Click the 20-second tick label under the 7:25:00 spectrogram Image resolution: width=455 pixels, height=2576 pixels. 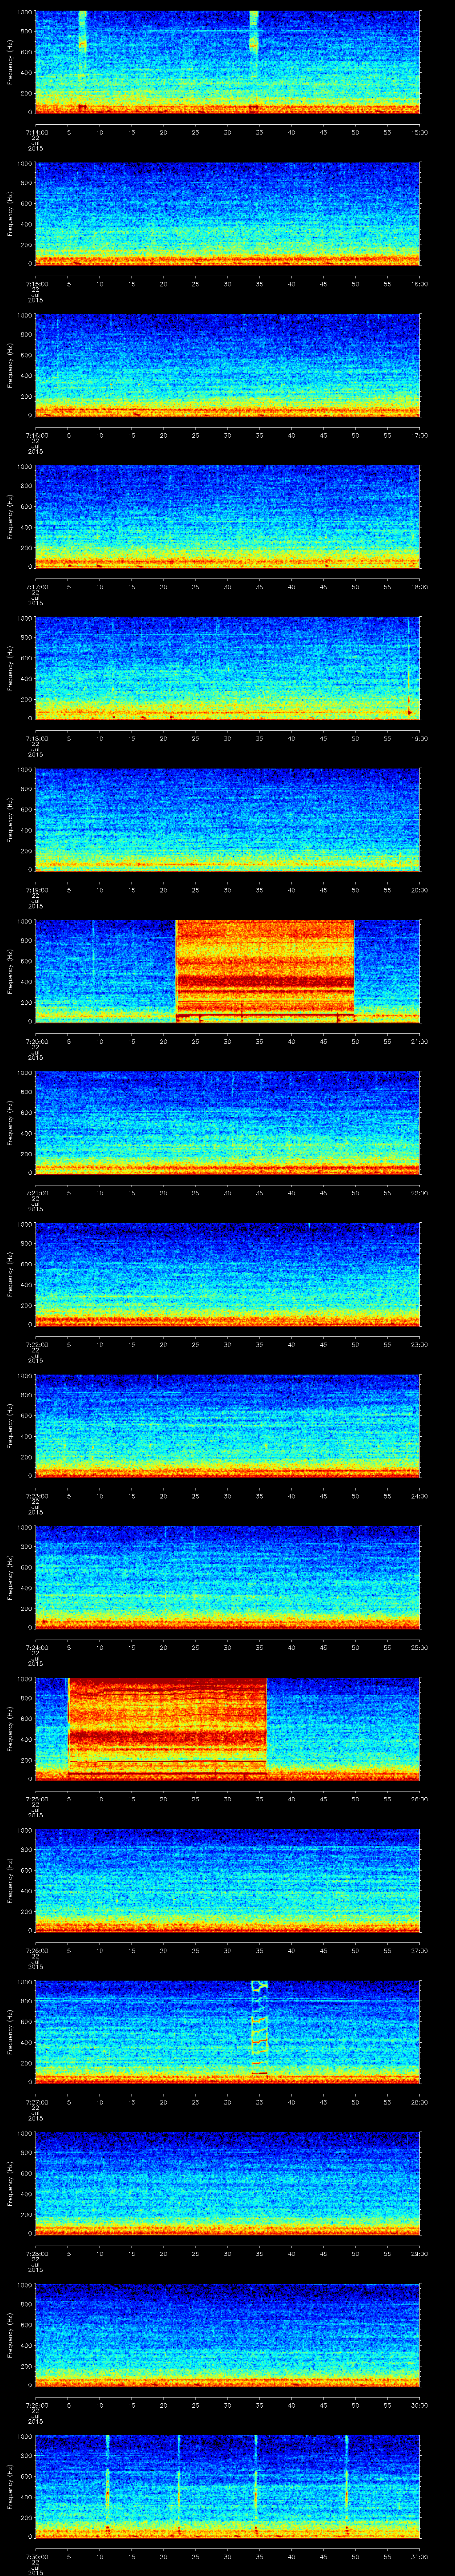(164, 1799)
